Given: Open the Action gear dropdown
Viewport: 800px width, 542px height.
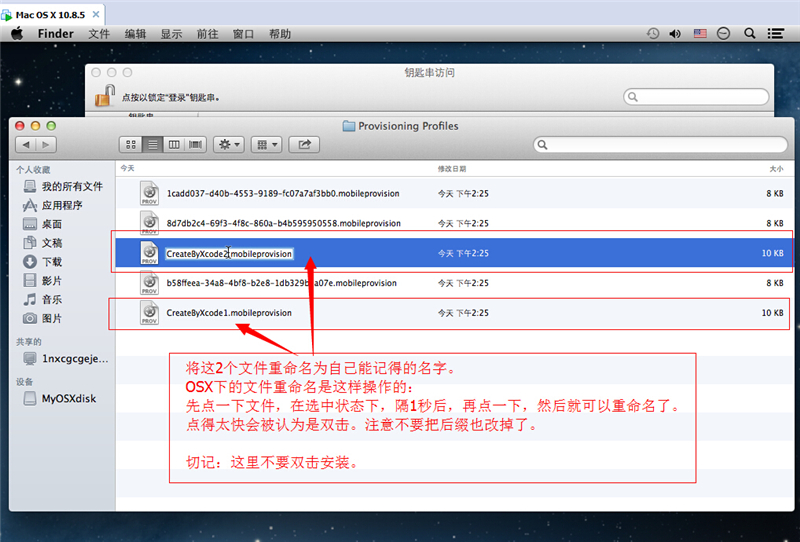Looking at the screenshot, I should pyautogui.click(x=229, y=145).
